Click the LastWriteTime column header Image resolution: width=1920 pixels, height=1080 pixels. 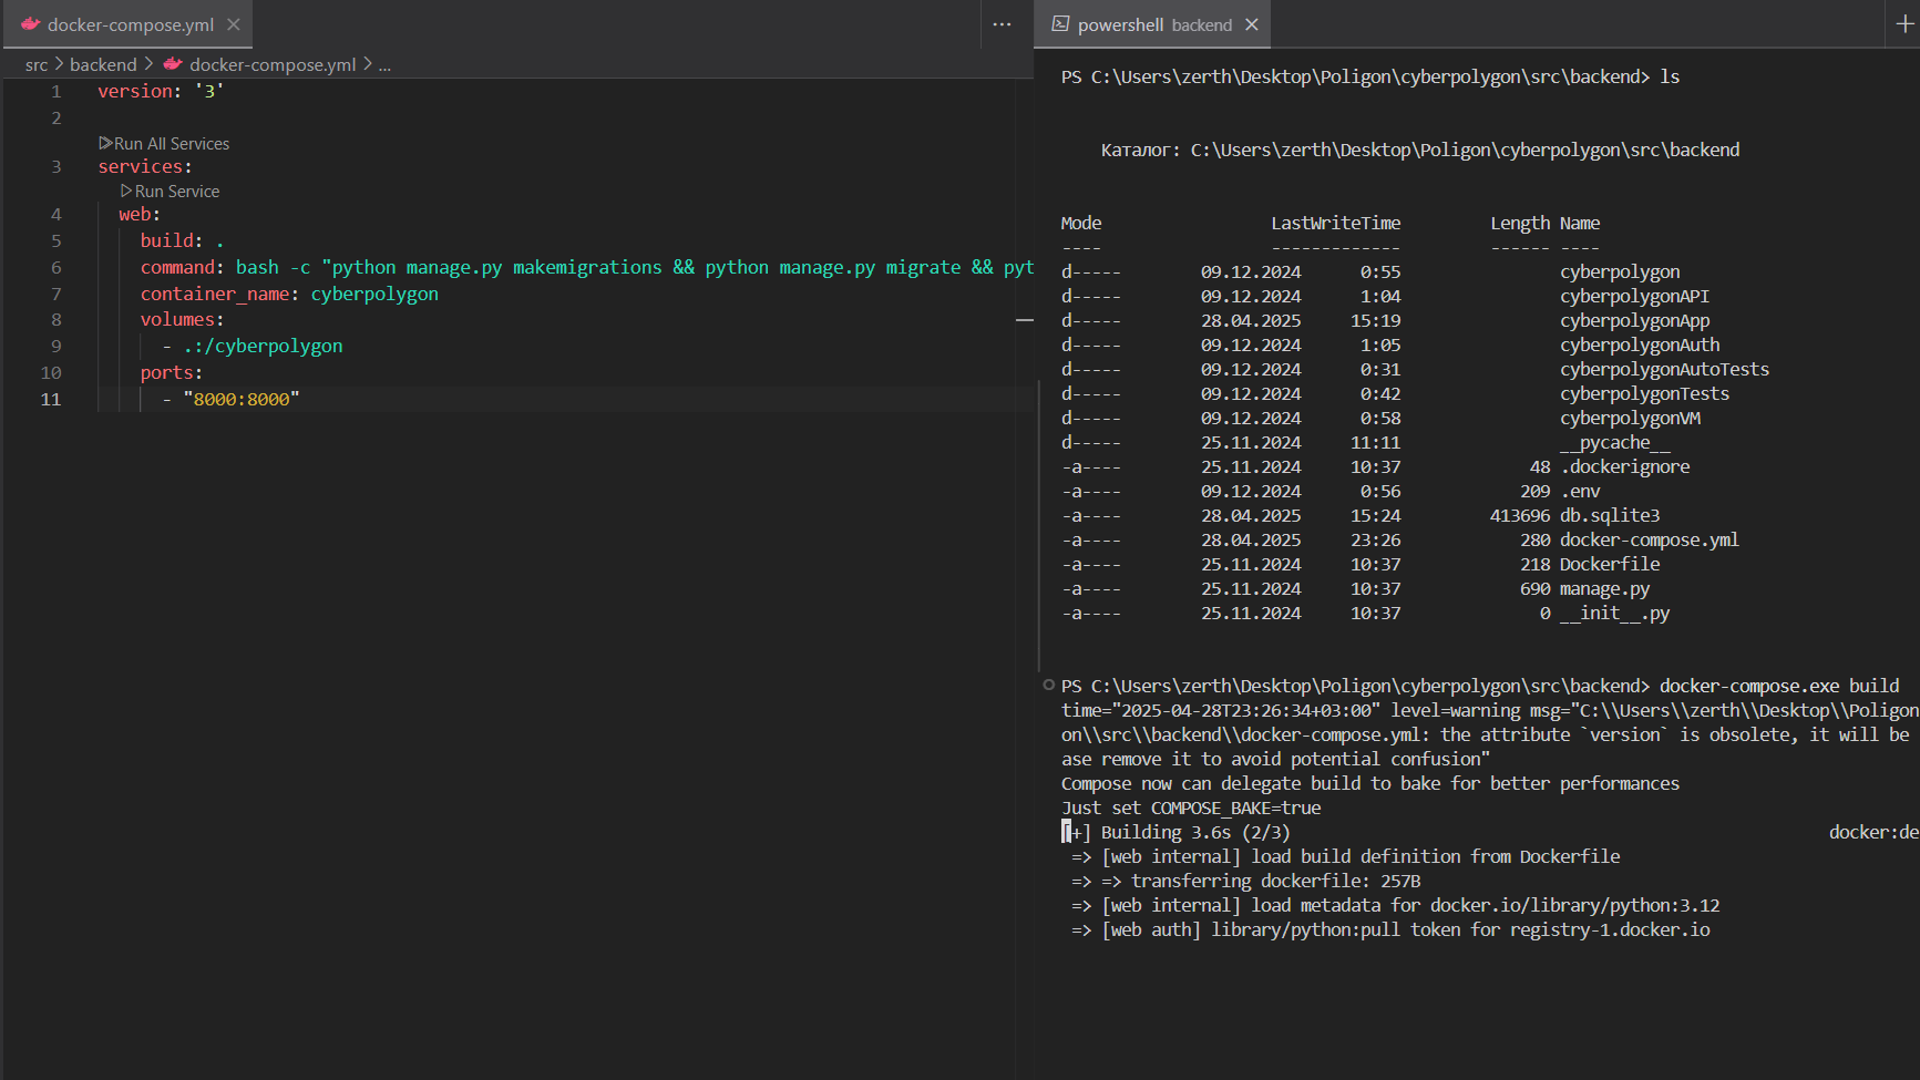tap(1335, 223)
